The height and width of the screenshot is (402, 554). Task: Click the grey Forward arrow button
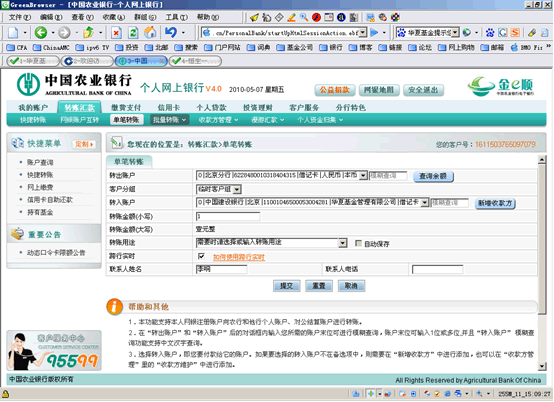coord(64,33)
